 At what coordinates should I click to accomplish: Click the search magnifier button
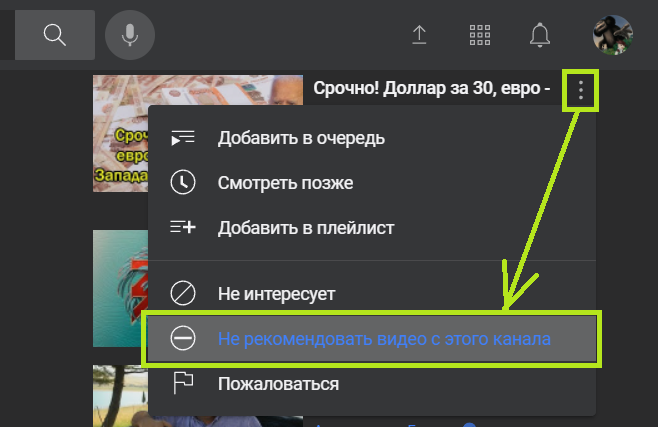point(55,35)
